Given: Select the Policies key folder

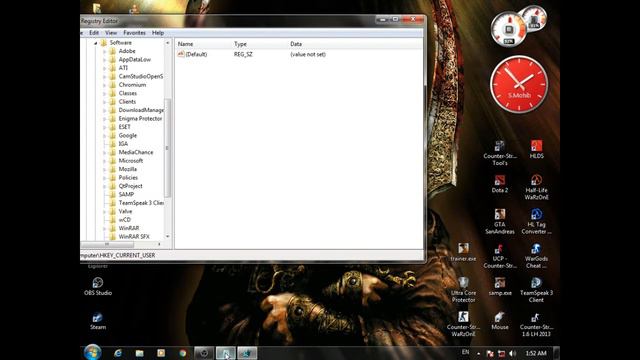Looking at the screenshot, I should (113, 178).
